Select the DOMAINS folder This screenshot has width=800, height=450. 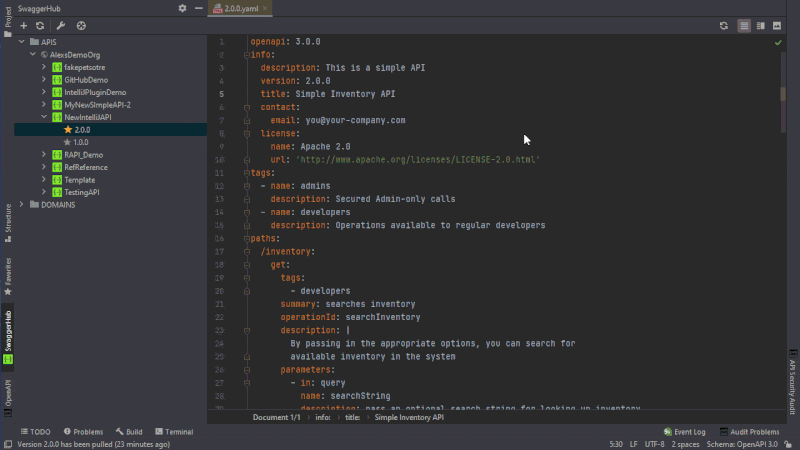[58, 205]
